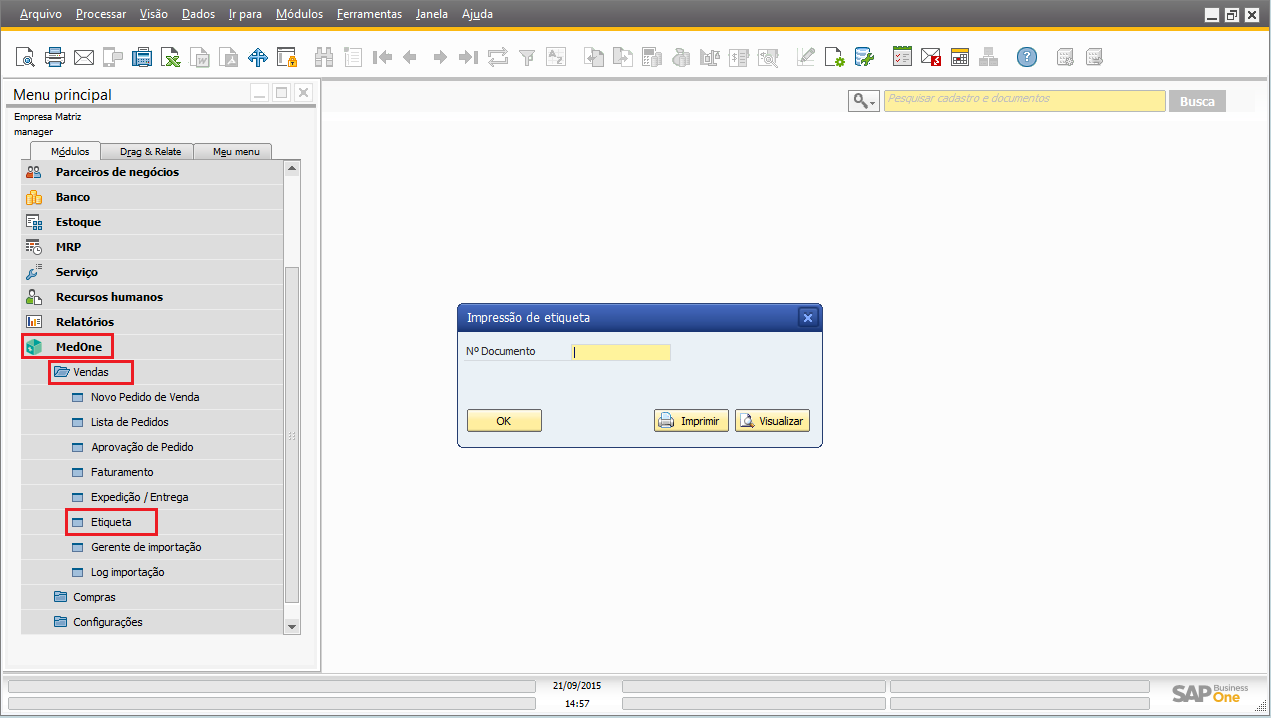This screenshot has height=718, width=1271.
Task: Open the Arquivo menu
Action: [x=41, y=14]
